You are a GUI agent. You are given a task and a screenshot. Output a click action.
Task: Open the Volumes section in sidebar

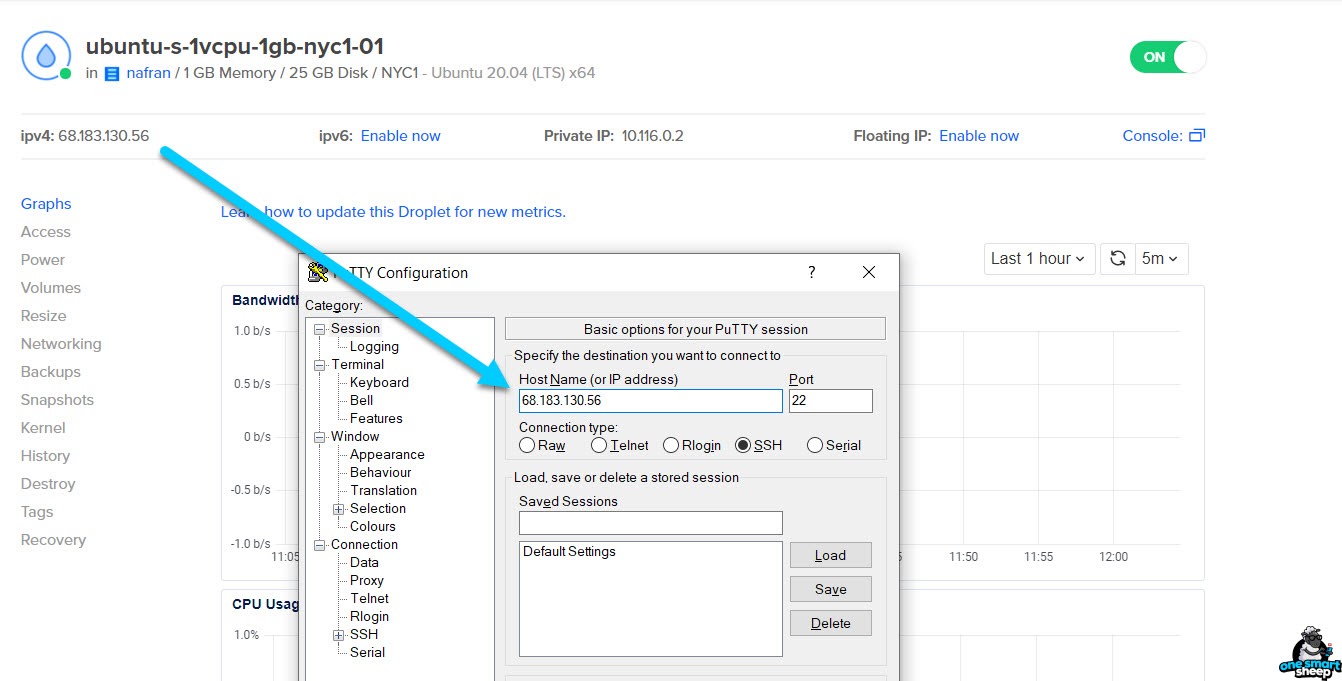[x=51, y=288]
